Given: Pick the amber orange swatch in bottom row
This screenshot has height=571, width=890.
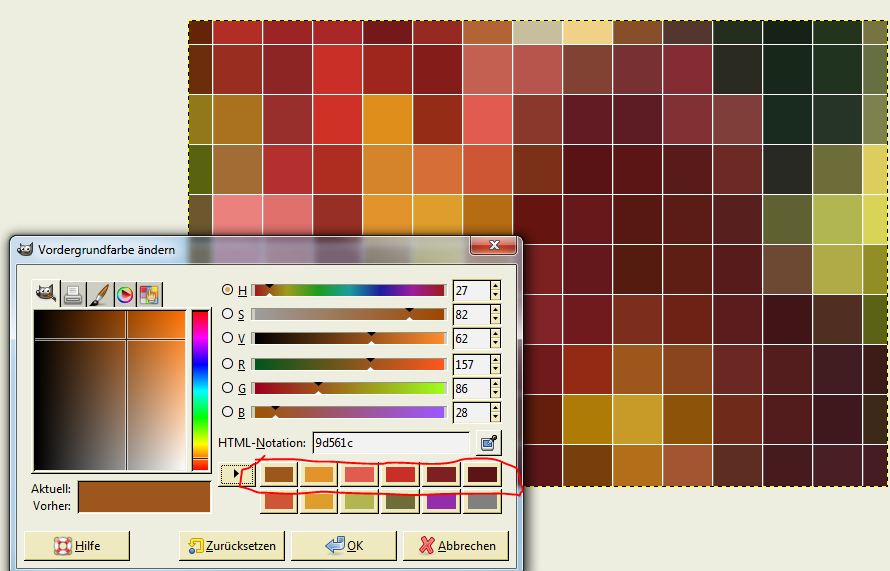Looking at the screenshot, I should point(319,502).
